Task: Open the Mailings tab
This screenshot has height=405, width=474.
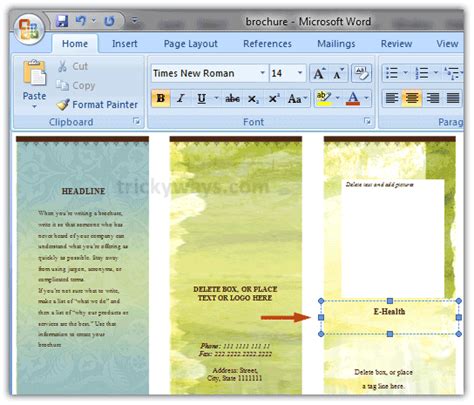Action: tap(336, 44)
